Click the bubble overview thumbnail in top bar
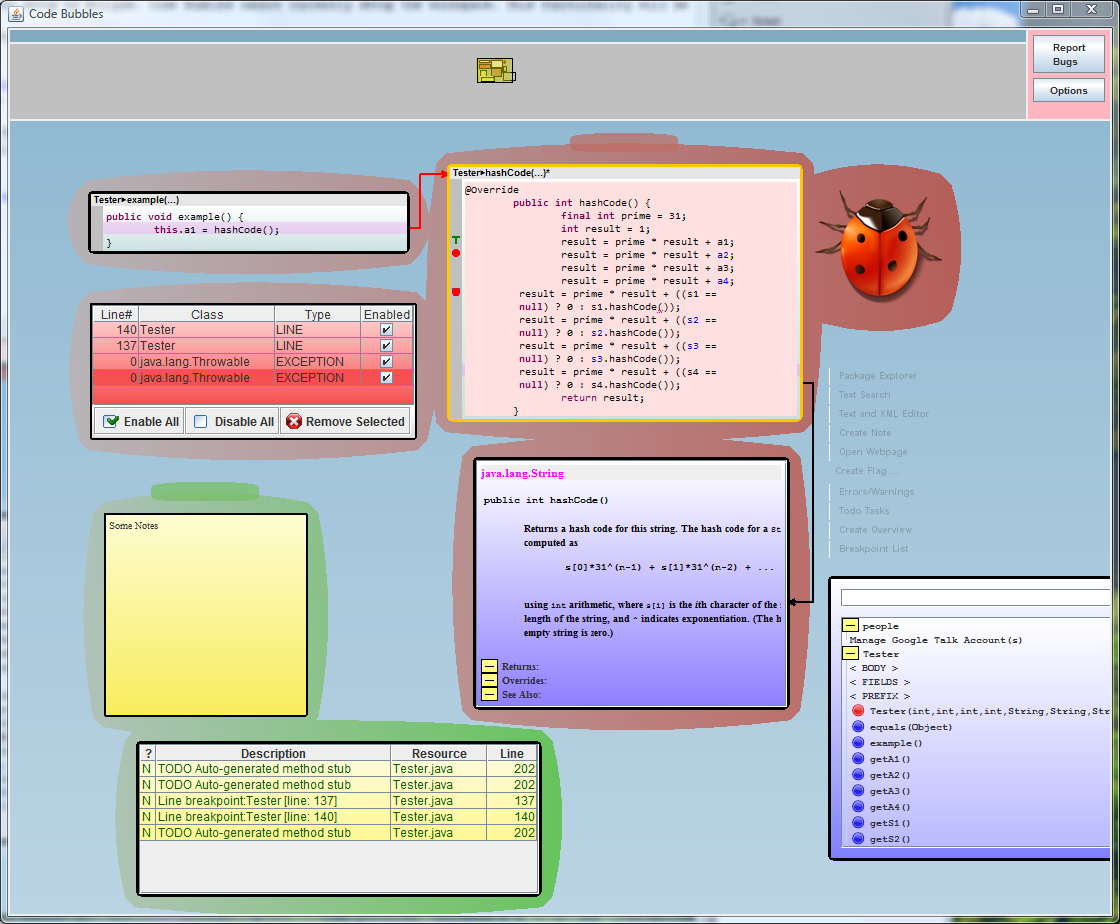 pos(495,70)
